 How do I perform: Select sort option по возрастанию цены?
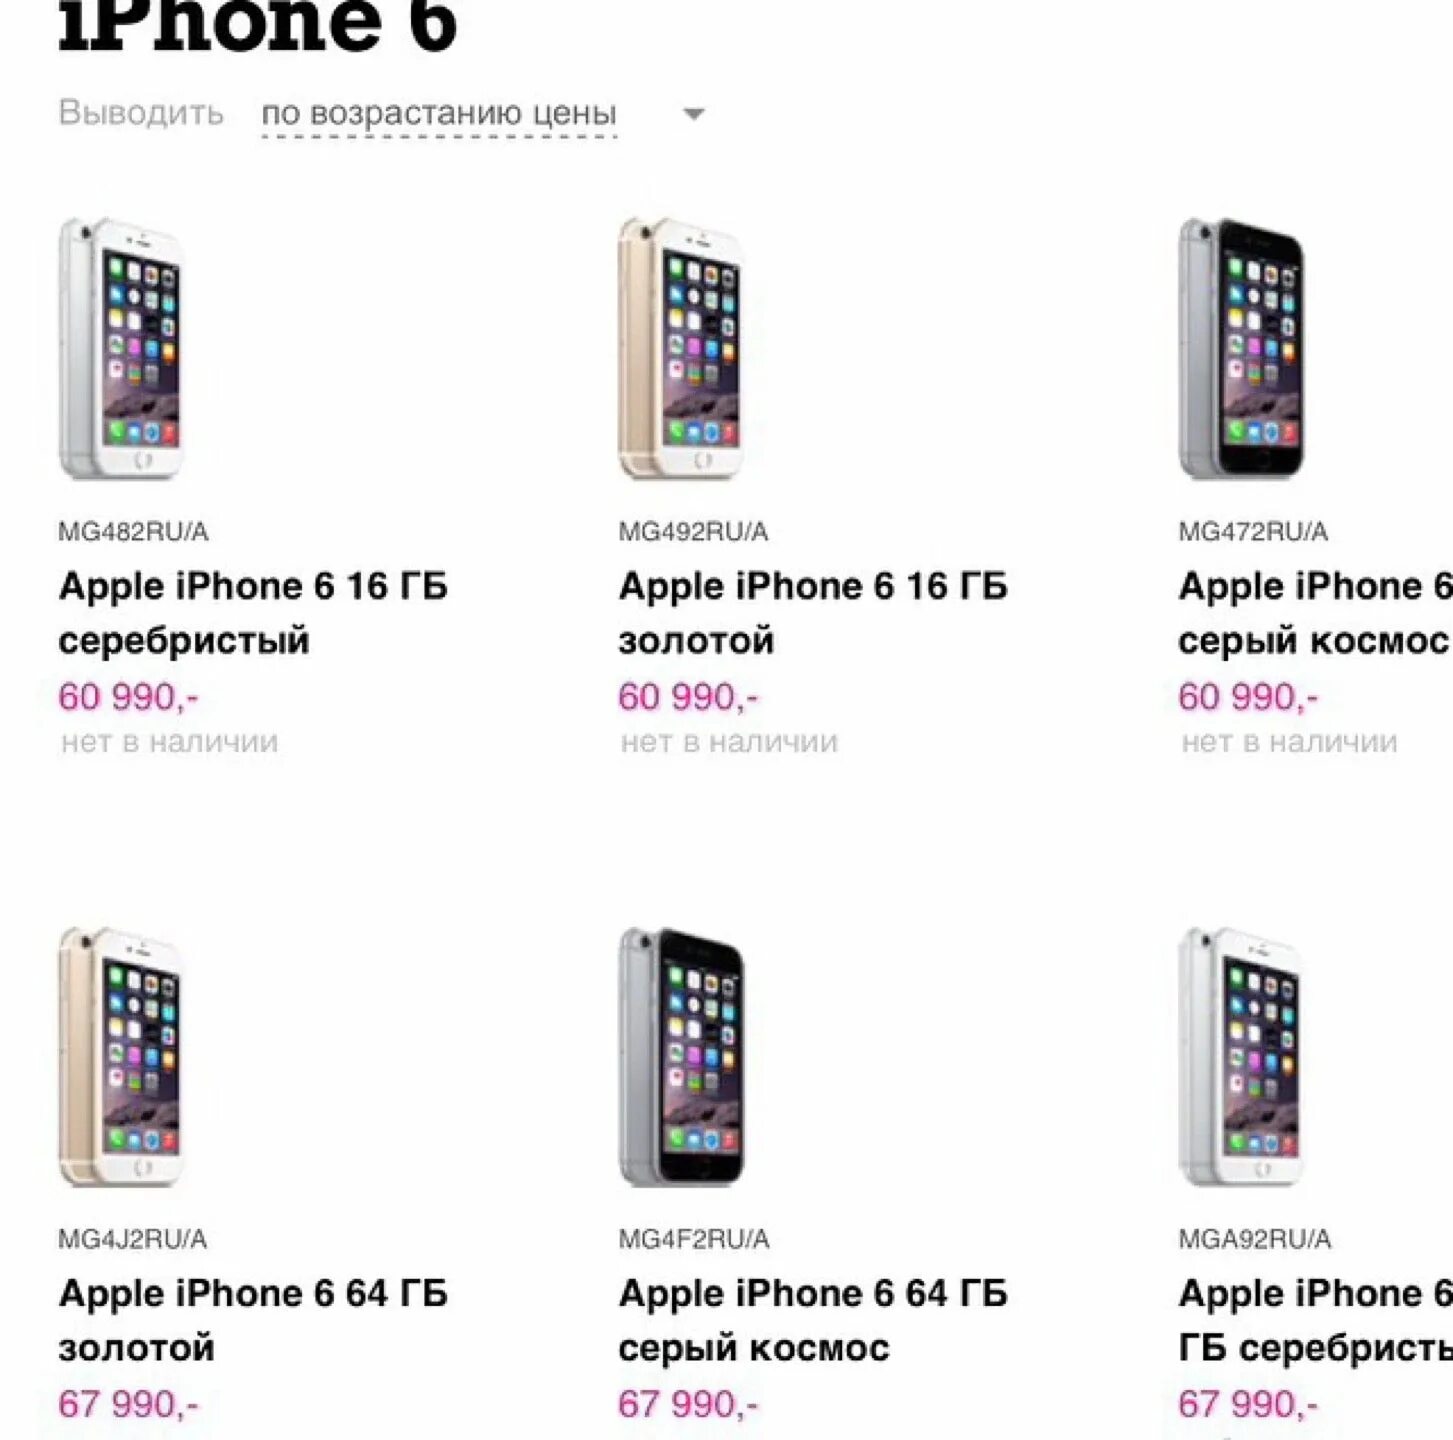click(x=439, y=114)
